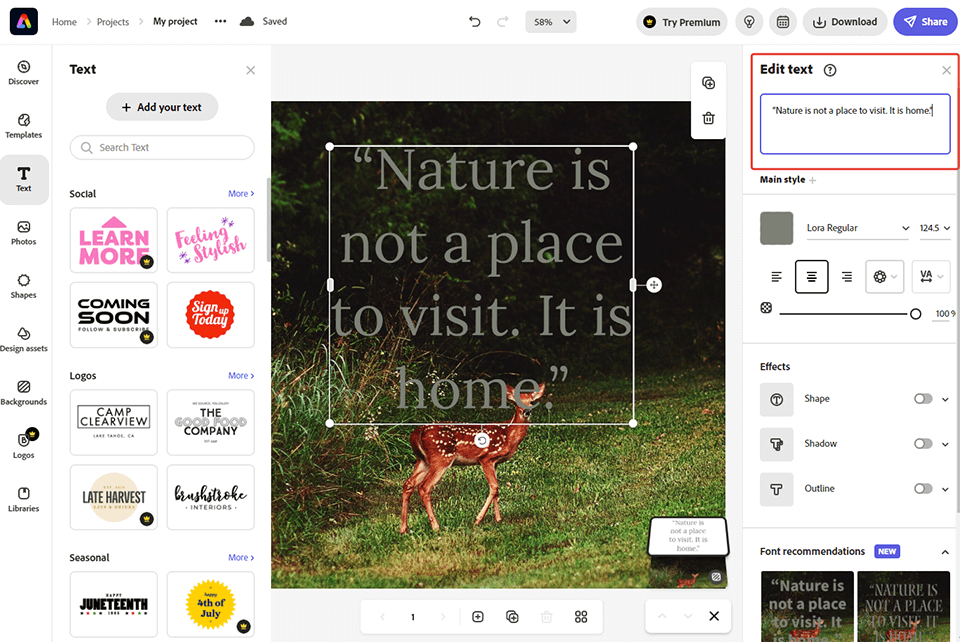This screenshot has height=642, width=960.
Task: Click the opacity slider handle
Action: [915, 314]
